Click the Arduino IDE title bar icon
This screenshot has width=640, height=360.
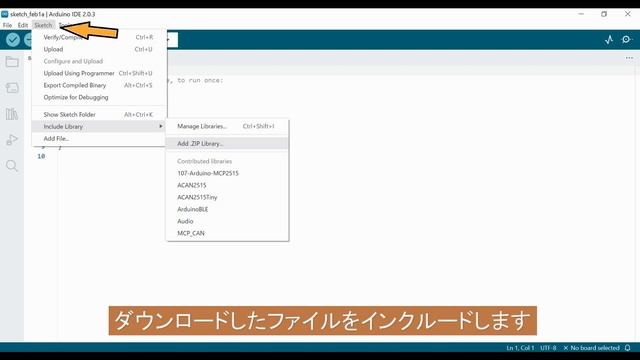(x=4, y=14)
